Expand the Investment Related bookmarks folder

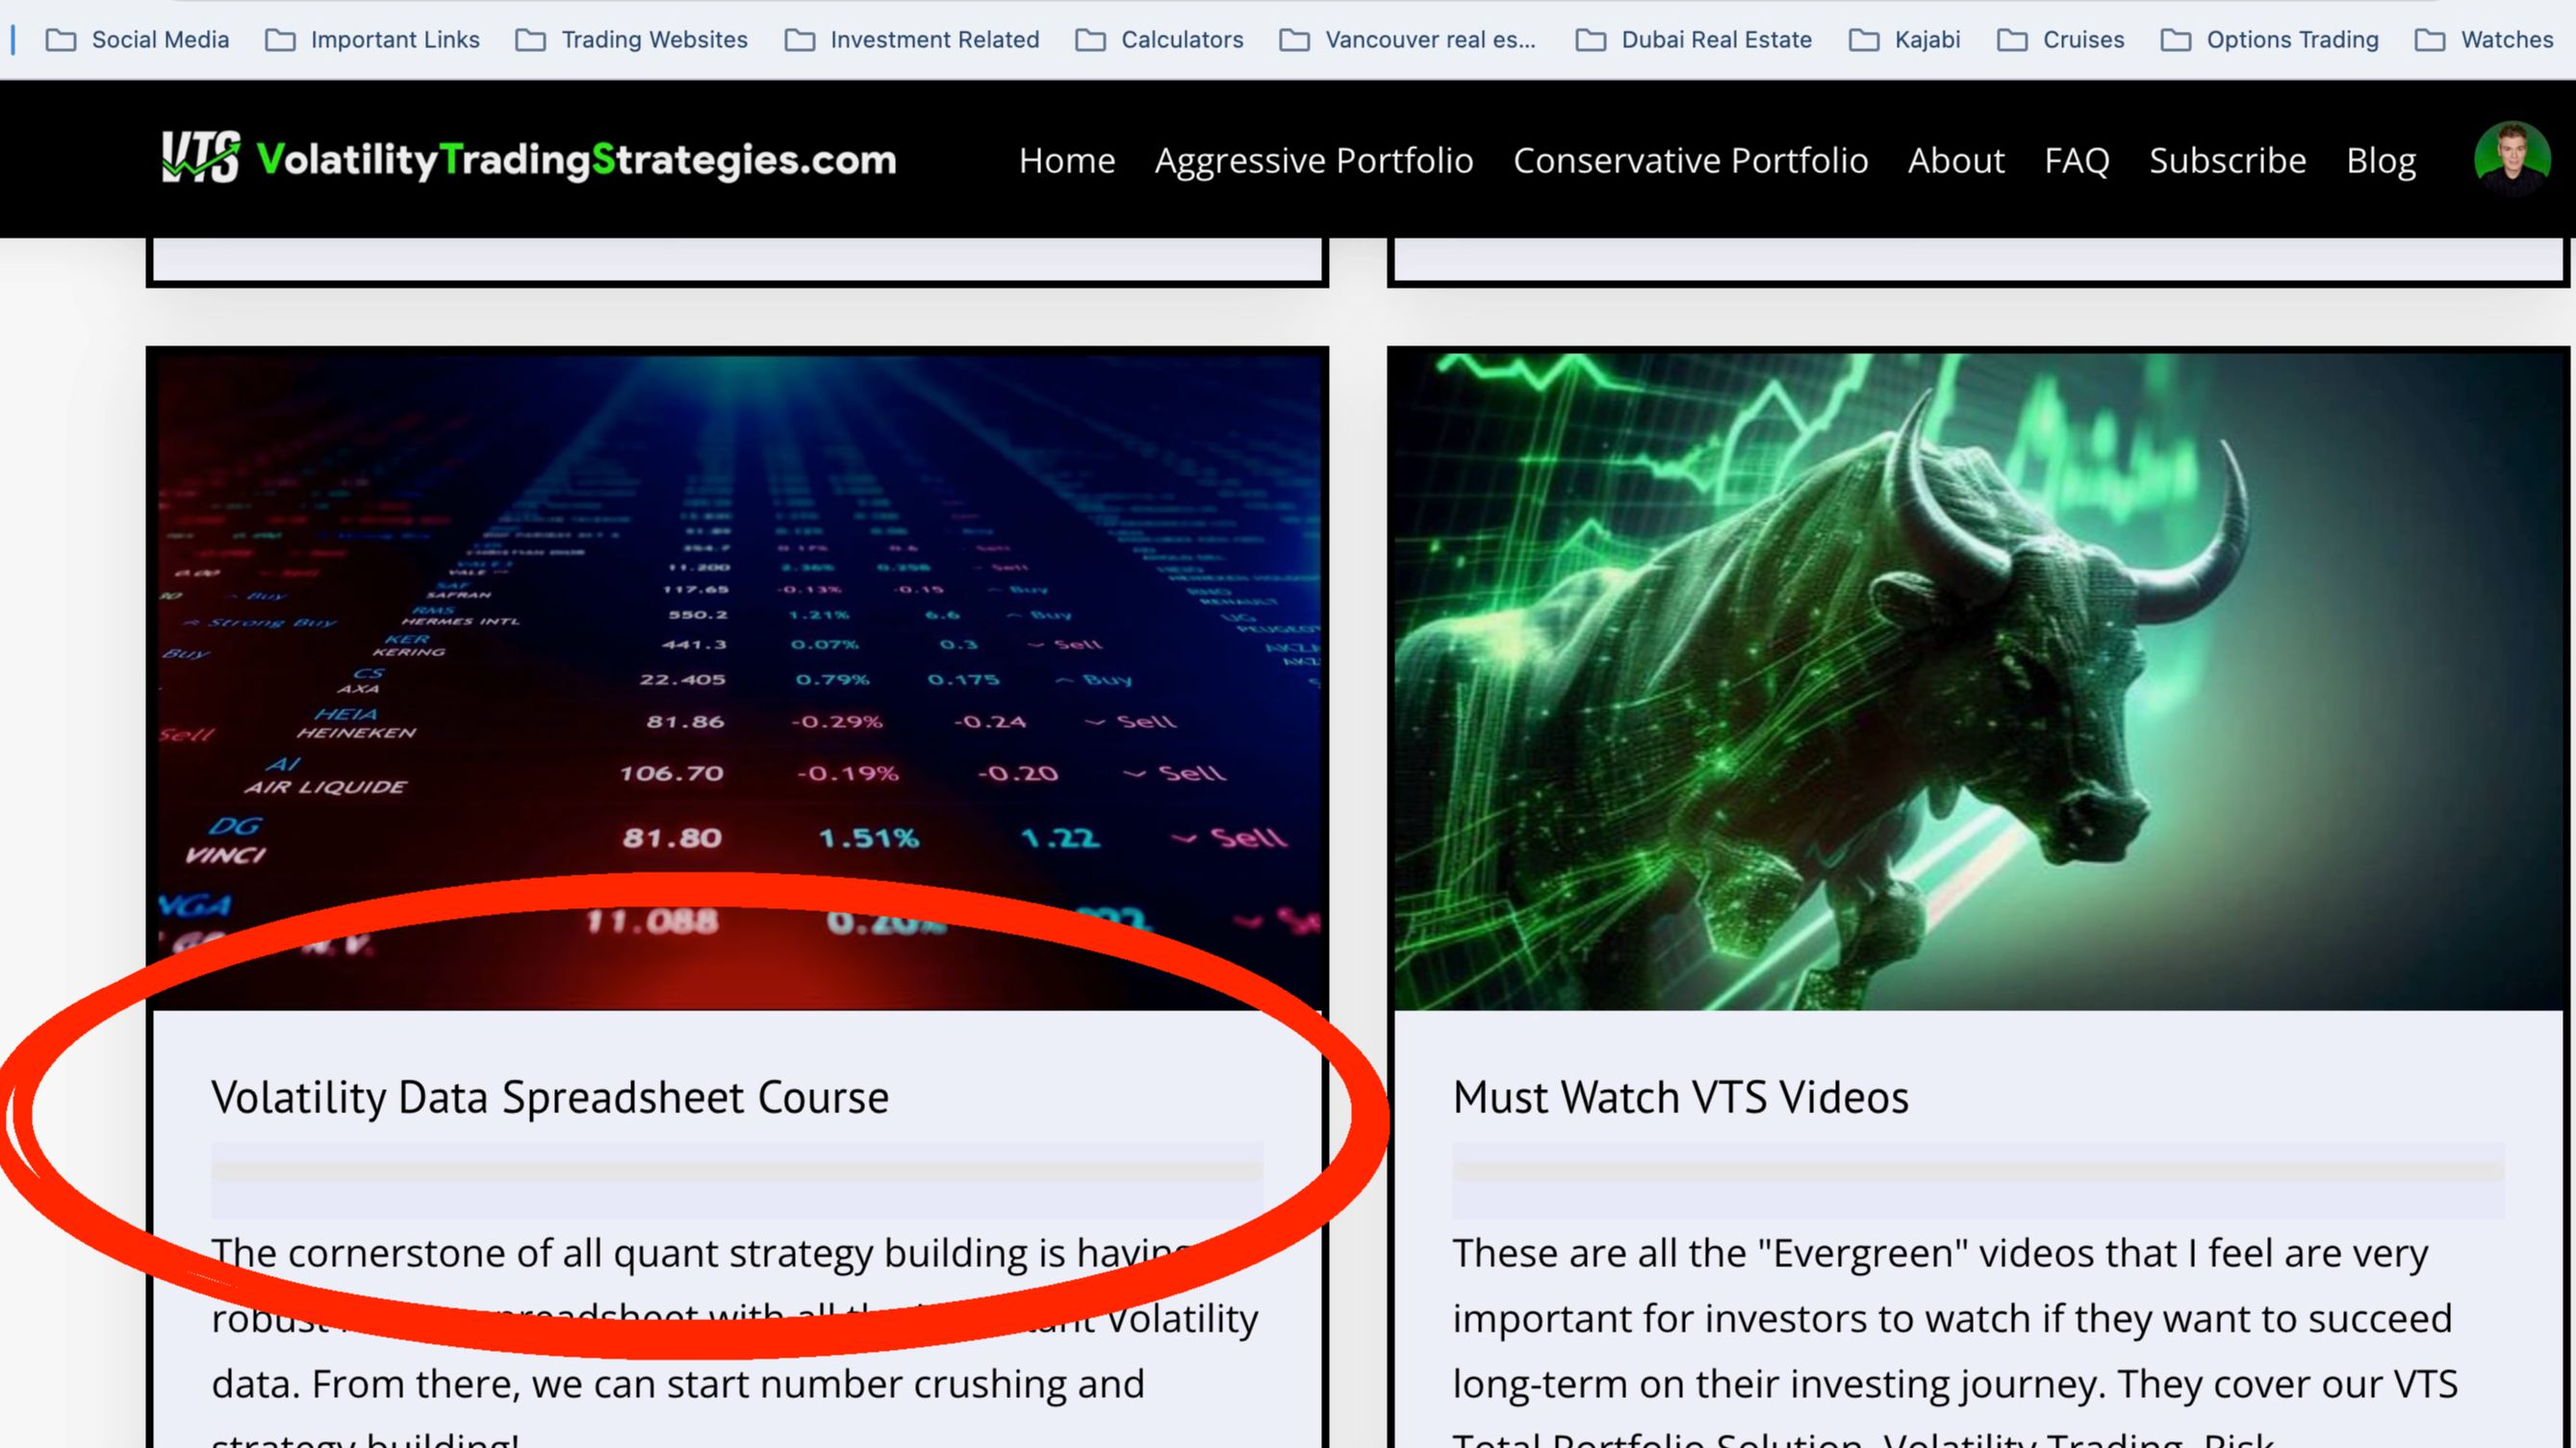point(912,40)
